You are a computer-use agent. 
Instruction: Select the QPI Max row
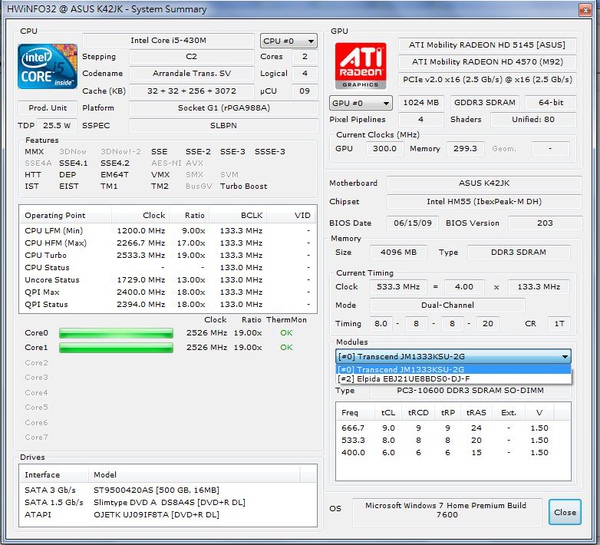click(168, 292)
